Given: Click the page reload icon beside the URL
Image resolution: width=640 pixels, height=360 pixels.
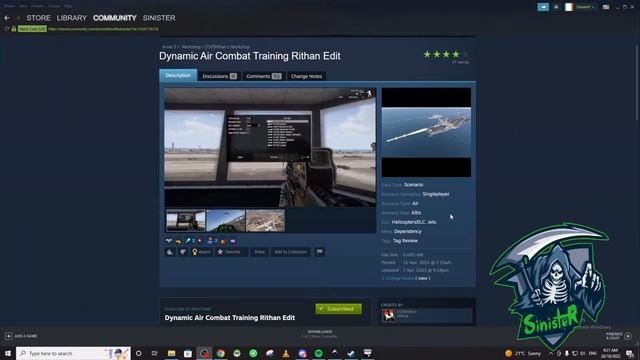Looking at the screenshot, I should [x=7, y=29].
